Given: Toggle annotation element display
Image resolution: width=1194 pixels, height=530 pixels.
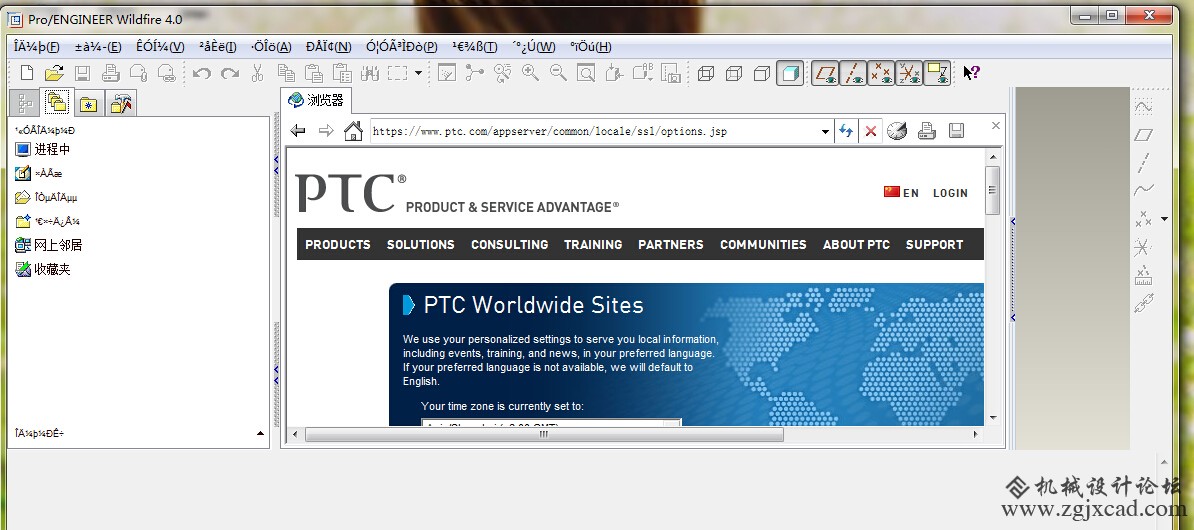Looking at the screenshot, I should point(937,73).
